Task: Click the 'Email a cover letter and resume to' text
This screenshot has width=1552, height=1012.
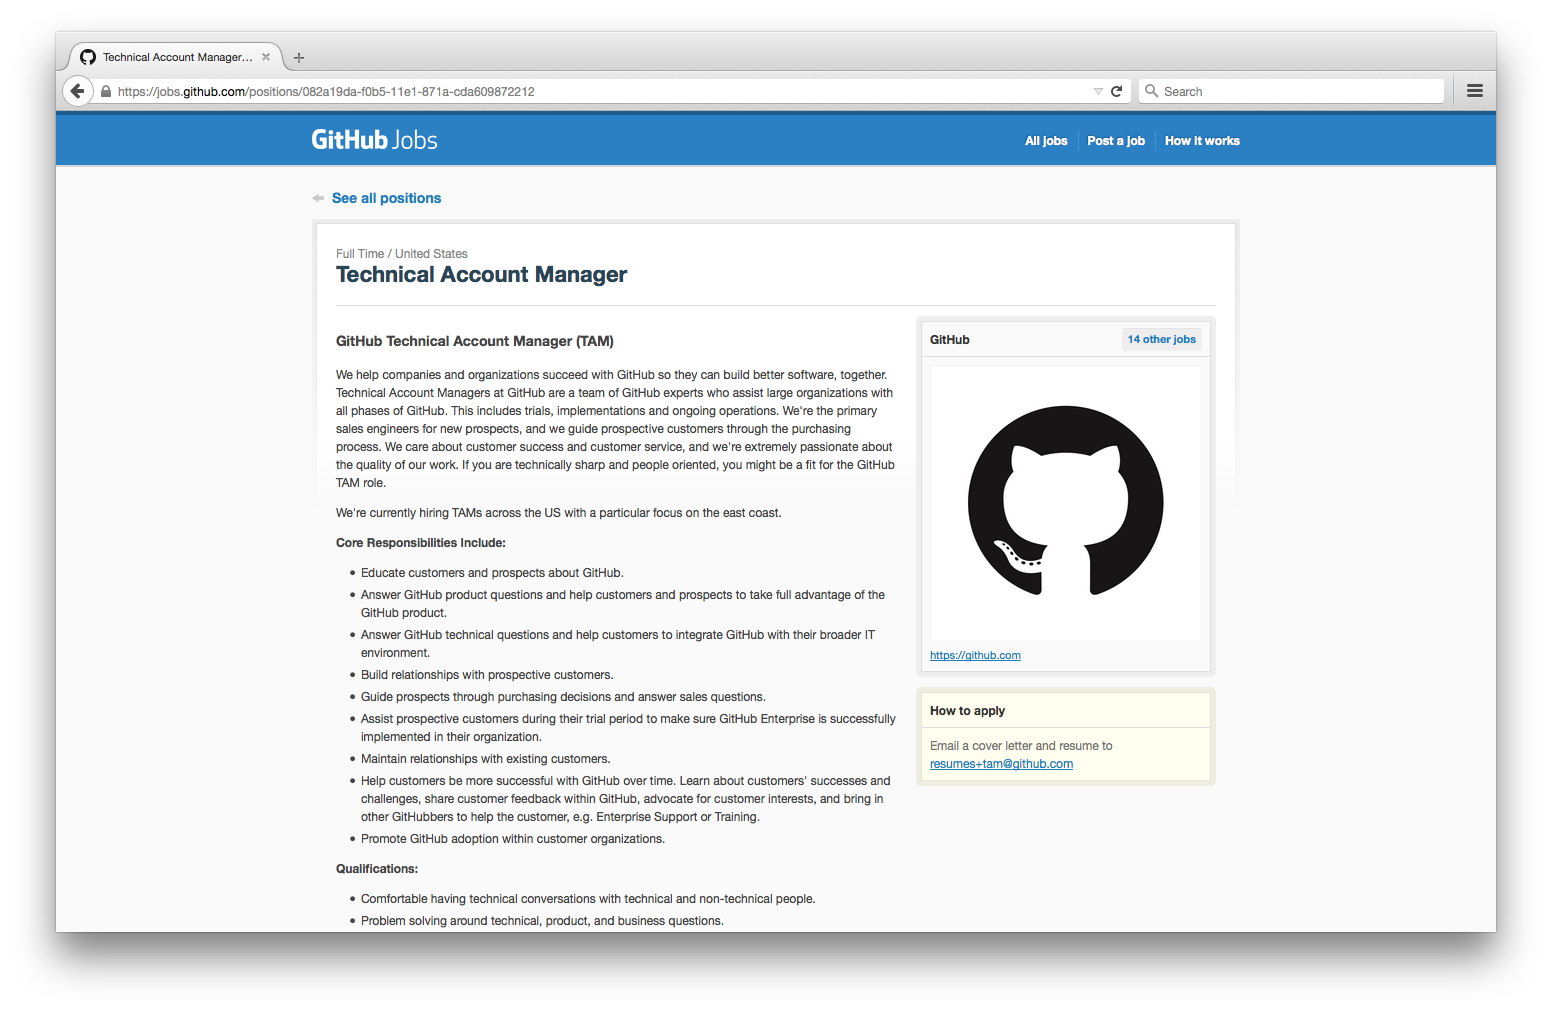Action: 1021,746
